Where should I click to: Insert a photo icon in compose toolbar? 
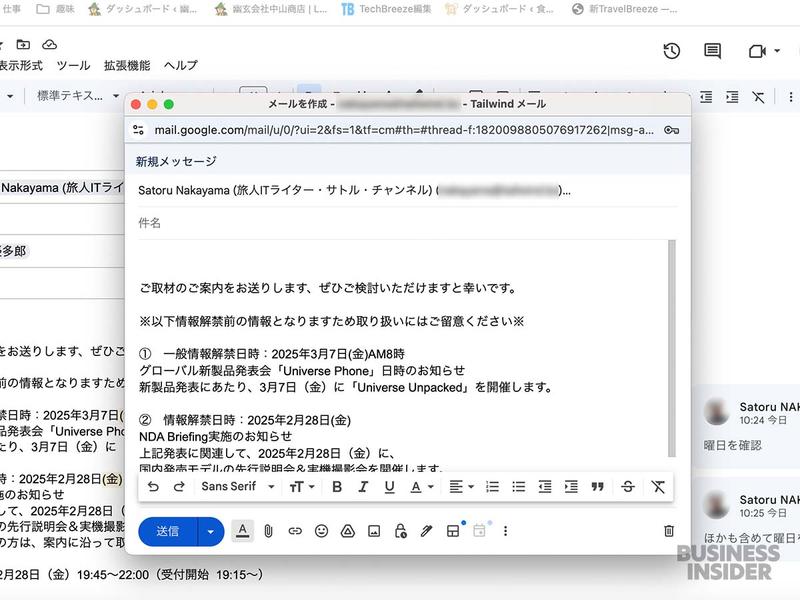374,531
